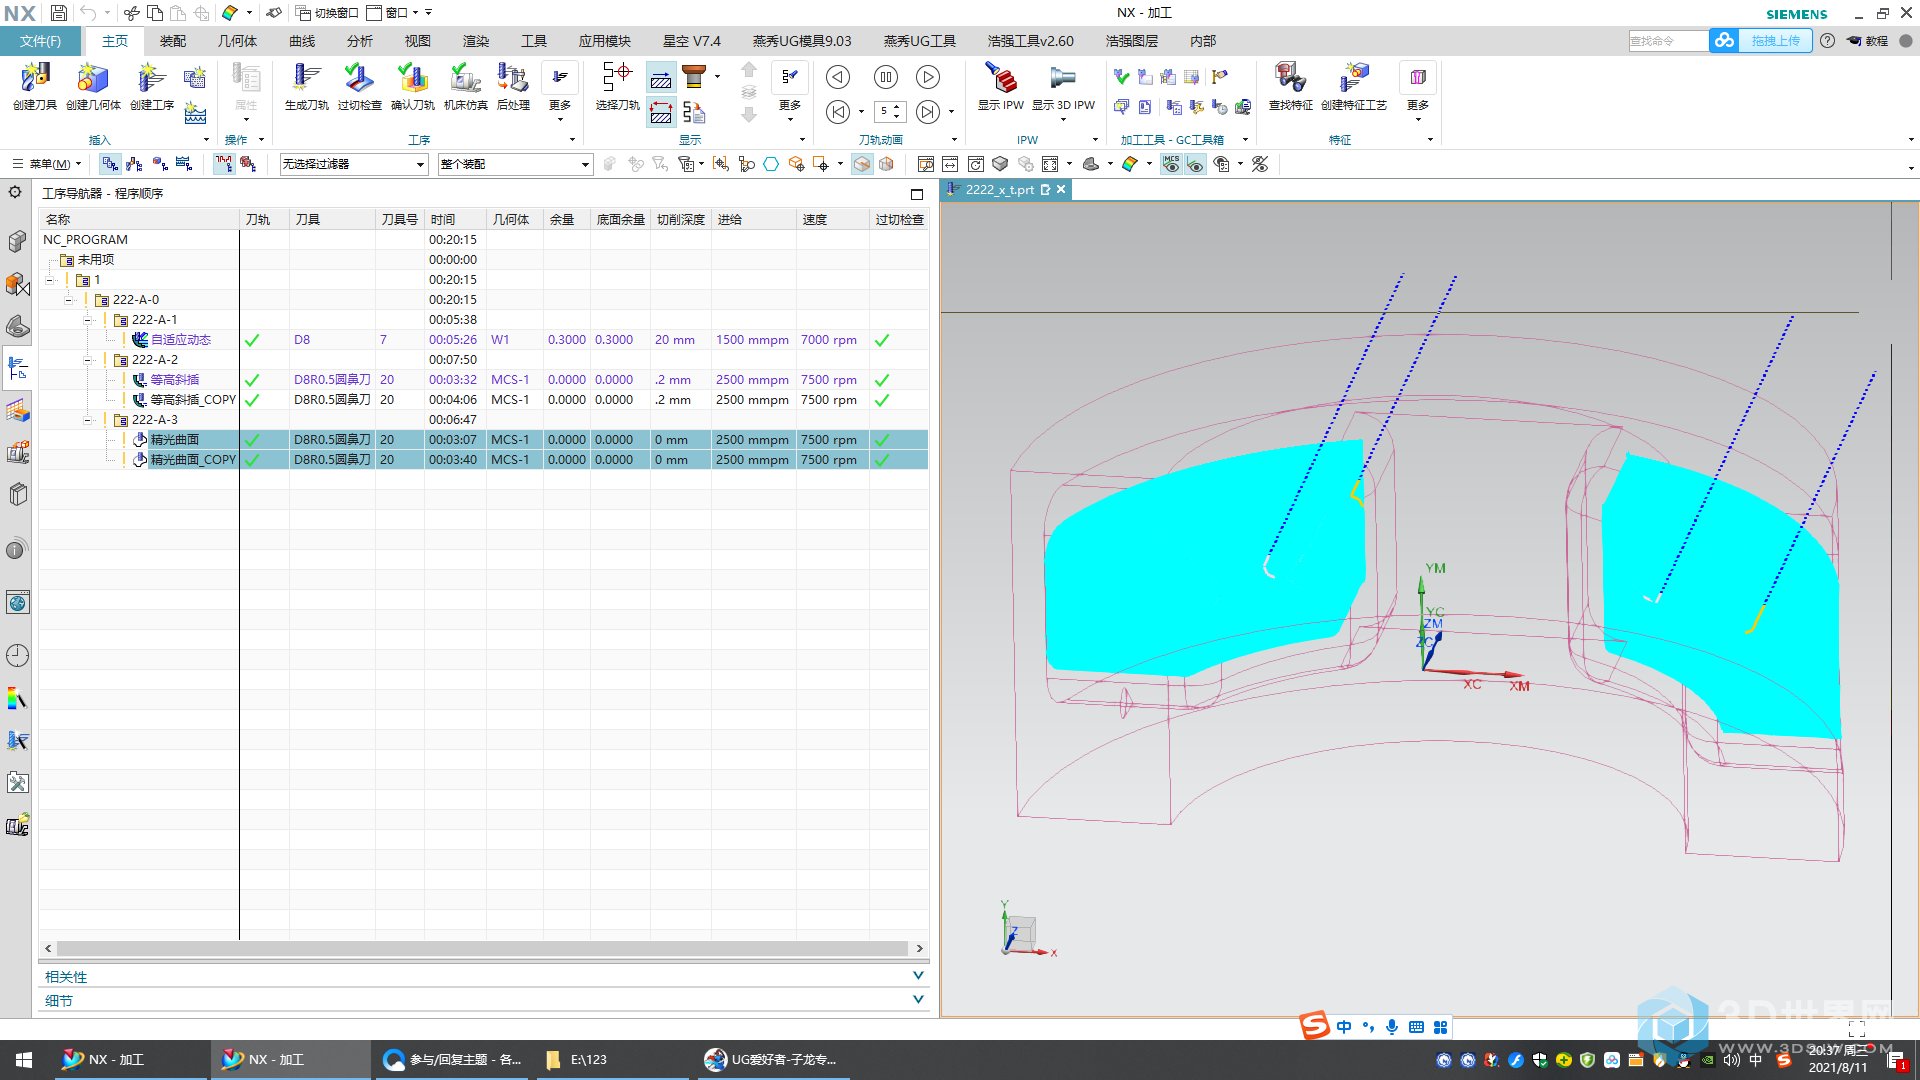Screen dimensions: 1920x1080
Task: Toggle MCS display eye icon
Action: [x=1171, y=164]
